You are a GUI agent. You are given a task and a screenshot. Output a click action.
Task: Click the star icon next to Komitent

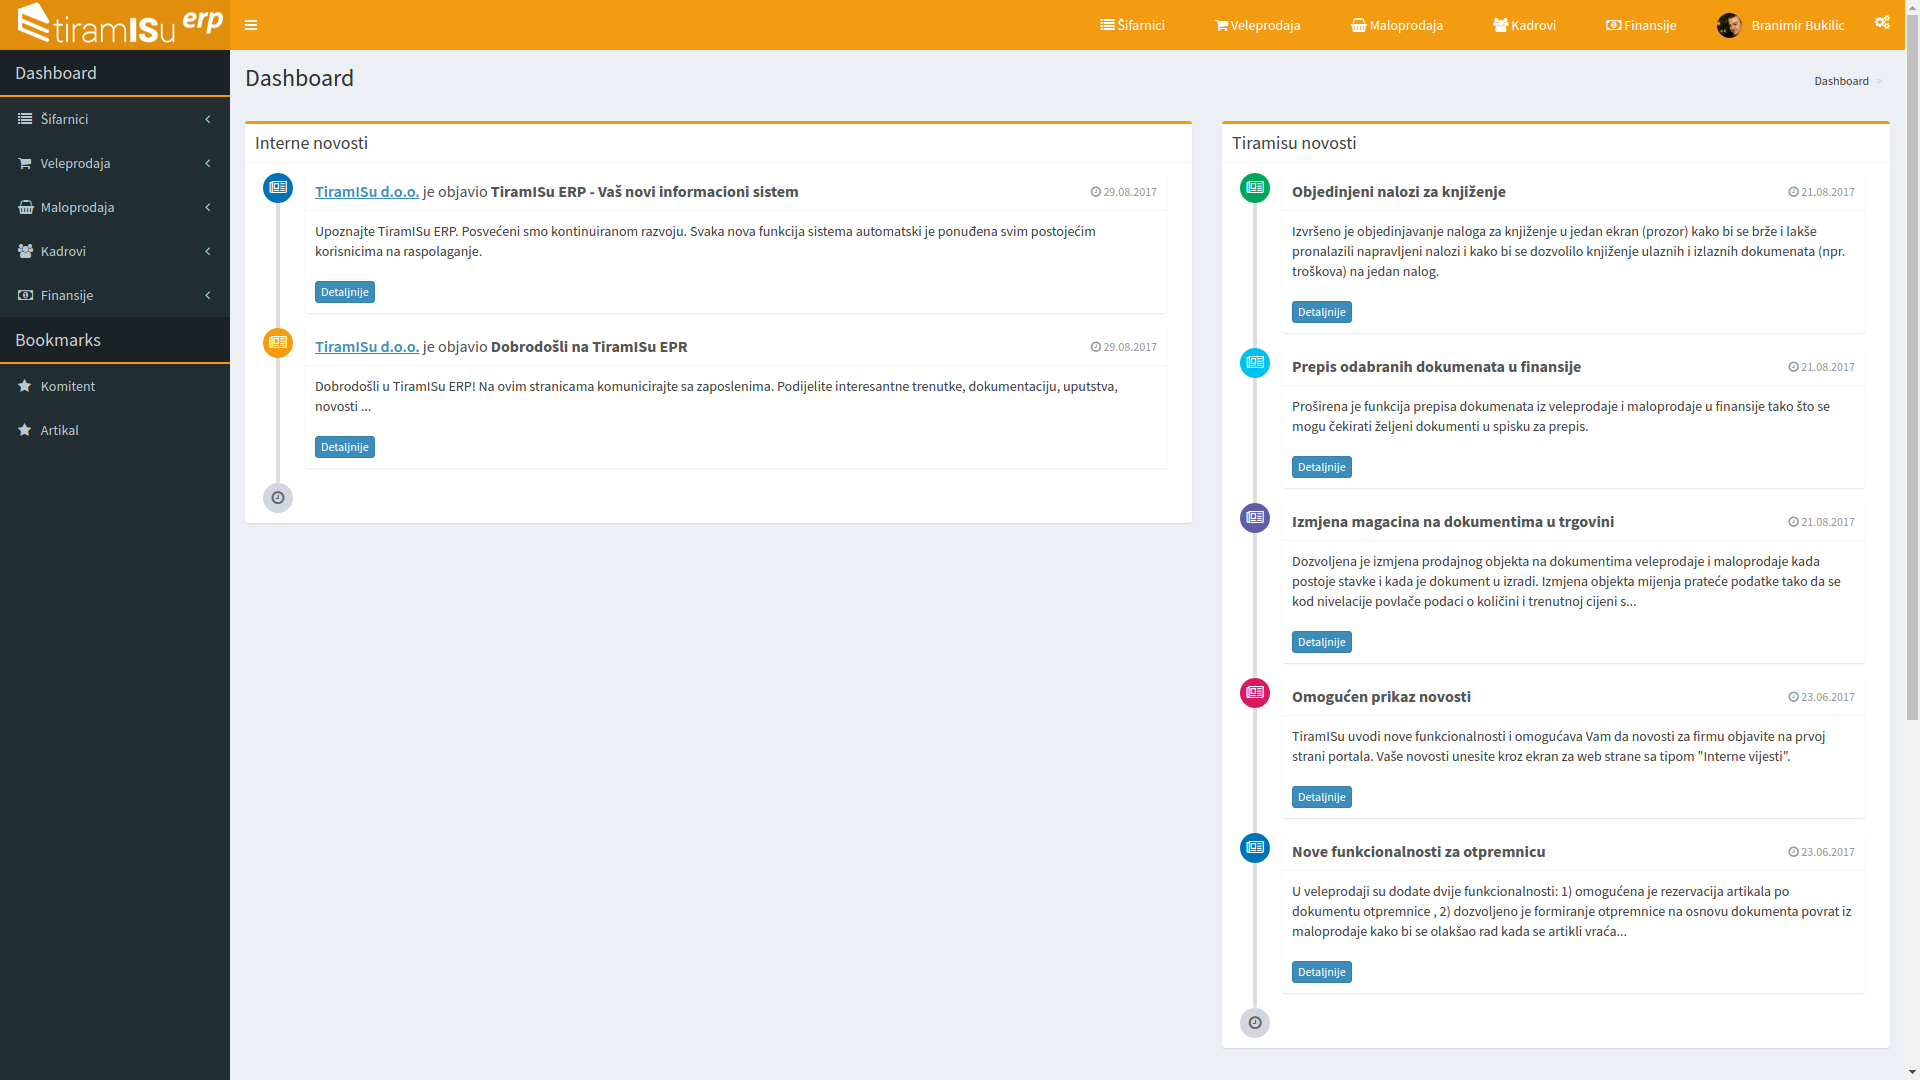[x=25, y=386]
